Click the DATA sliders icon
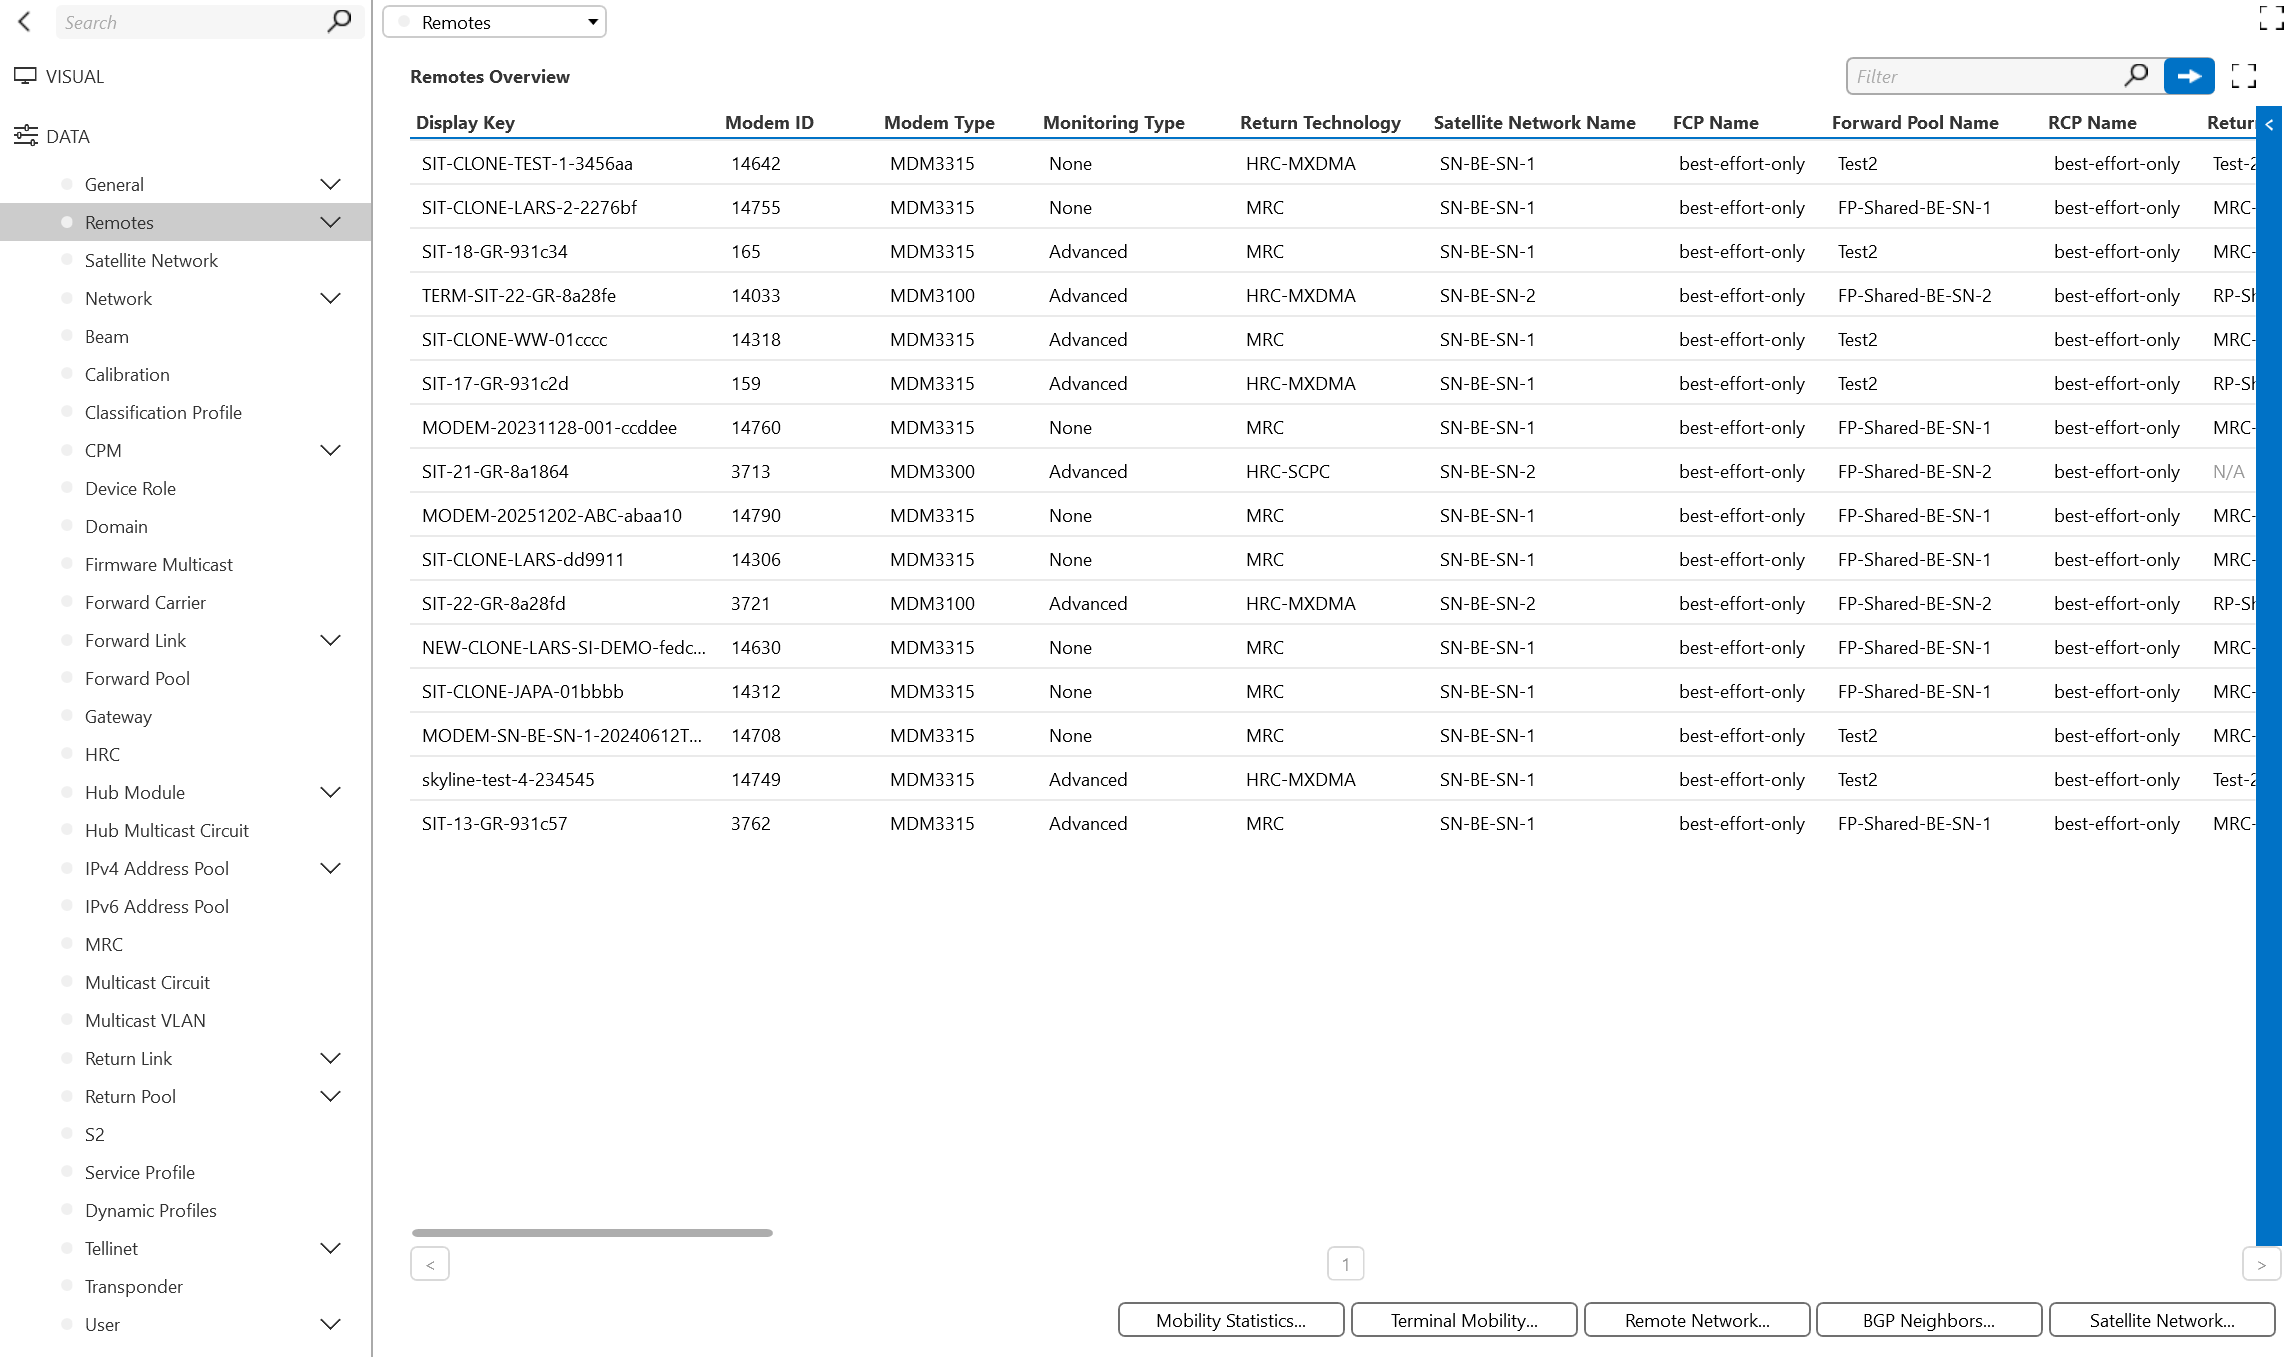 pyautogui.click(x=25, y=136)
